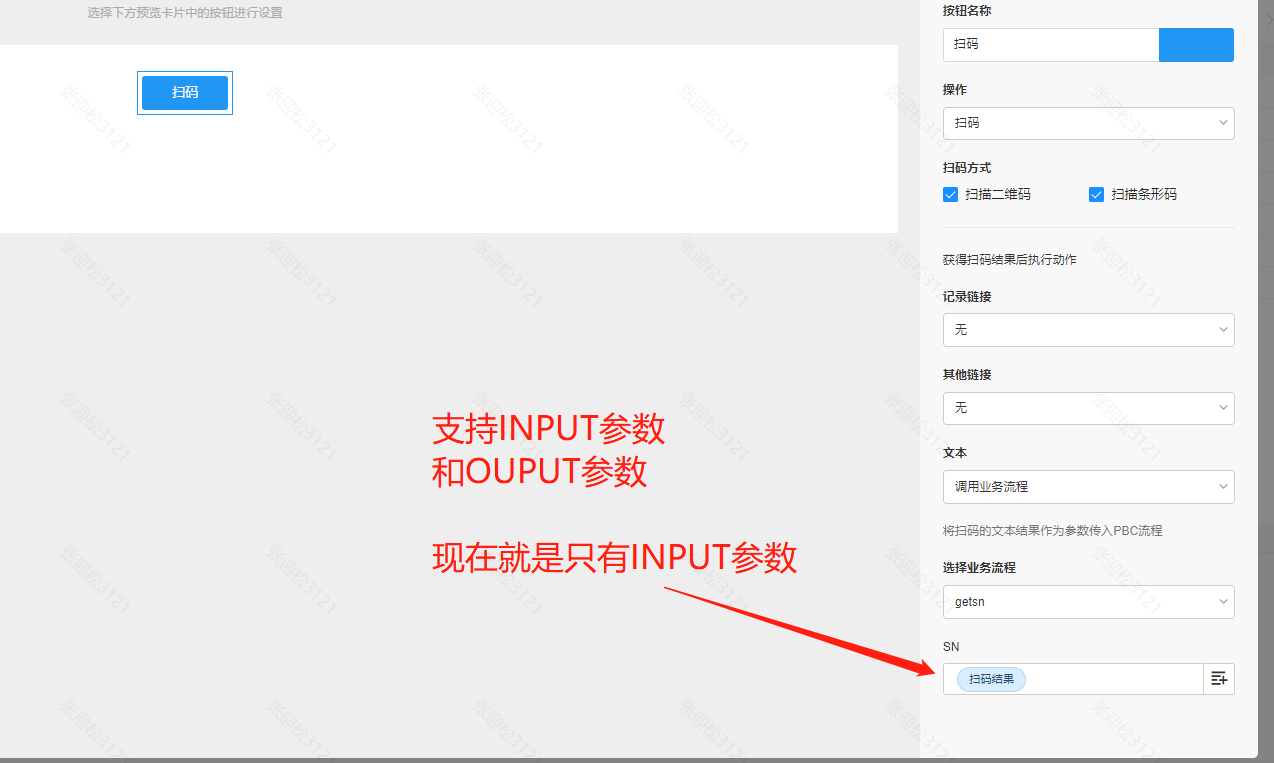Click the 按钮名称 field label
The width and height of the screenshot is (1274, 763).
pos(967,11)
